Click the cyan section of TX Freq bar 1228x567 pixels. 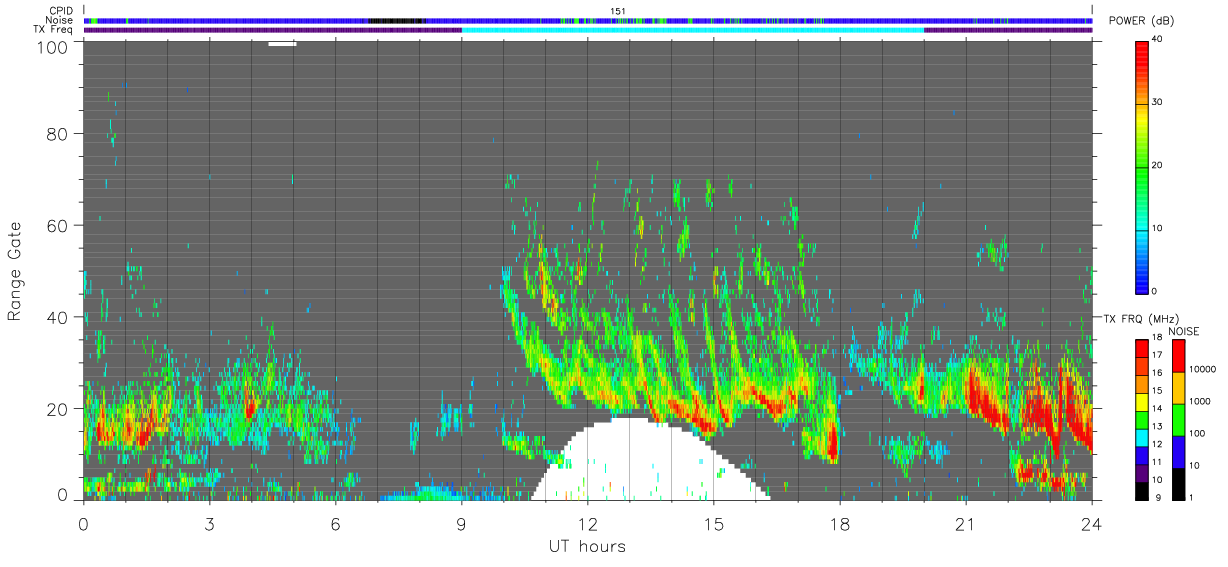tap(693, 30)
